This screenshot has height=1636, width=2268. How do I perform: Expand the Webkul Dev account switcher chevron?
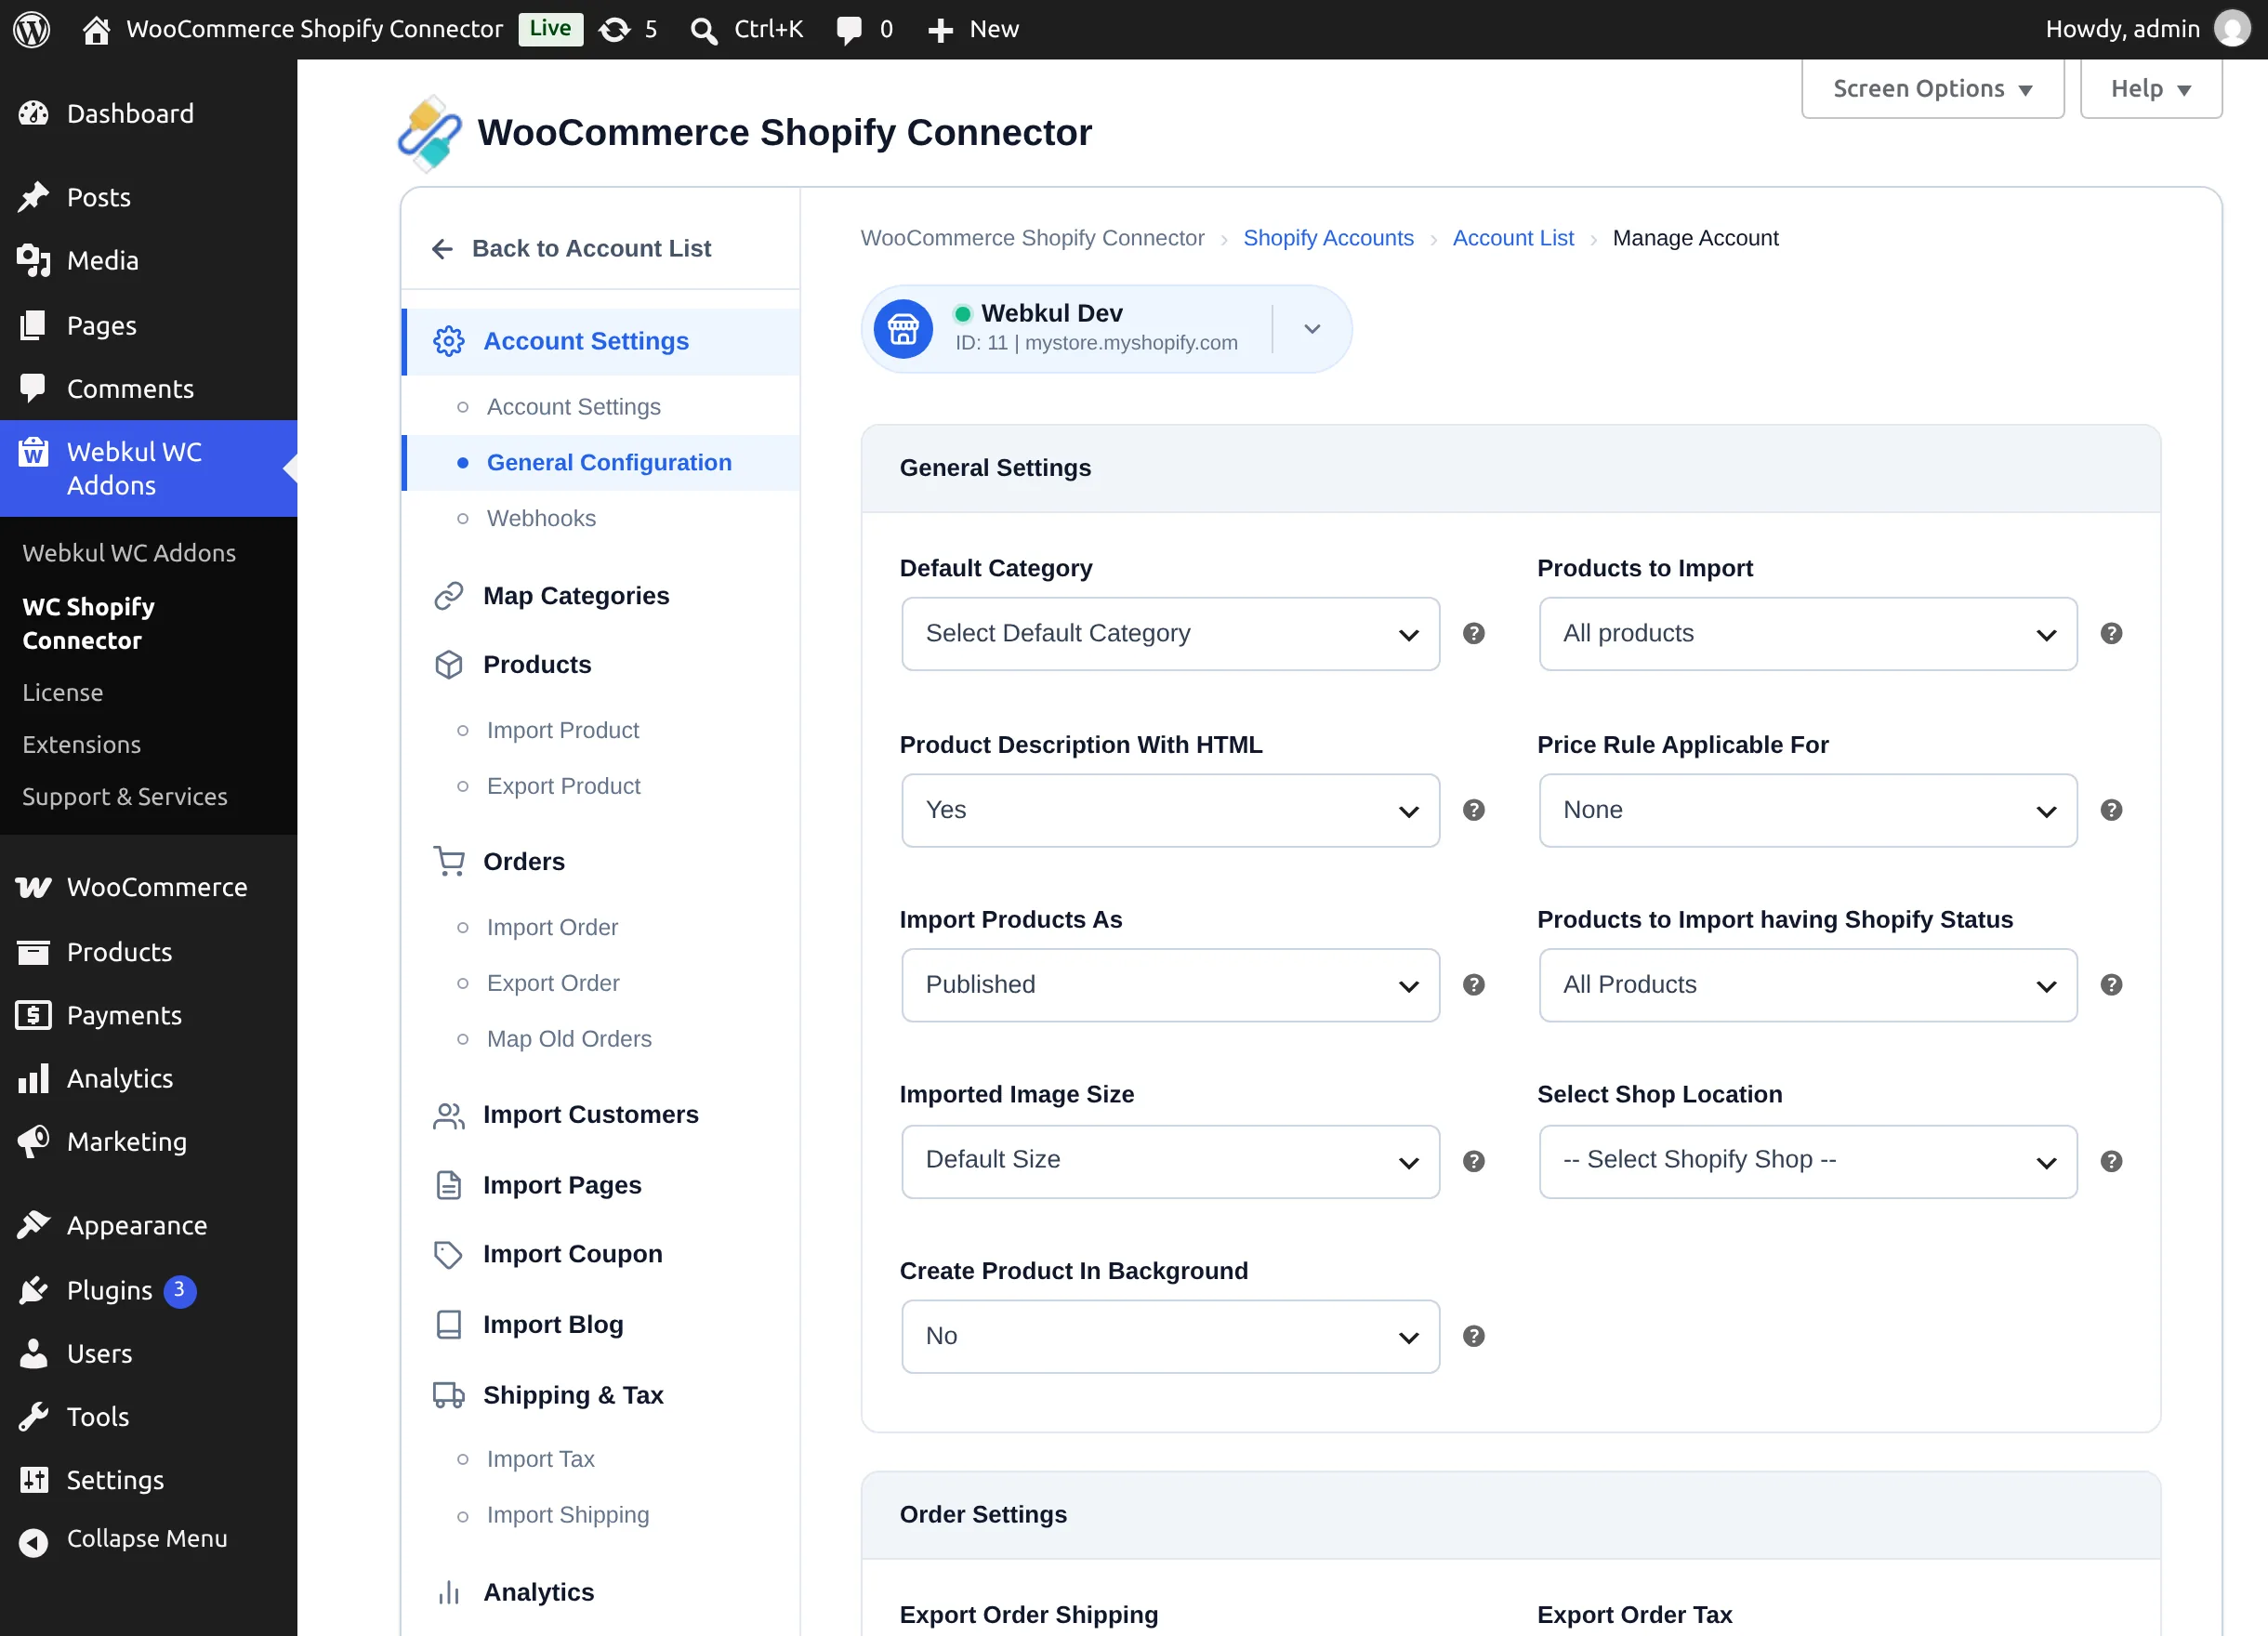[x=1312, y=329]
